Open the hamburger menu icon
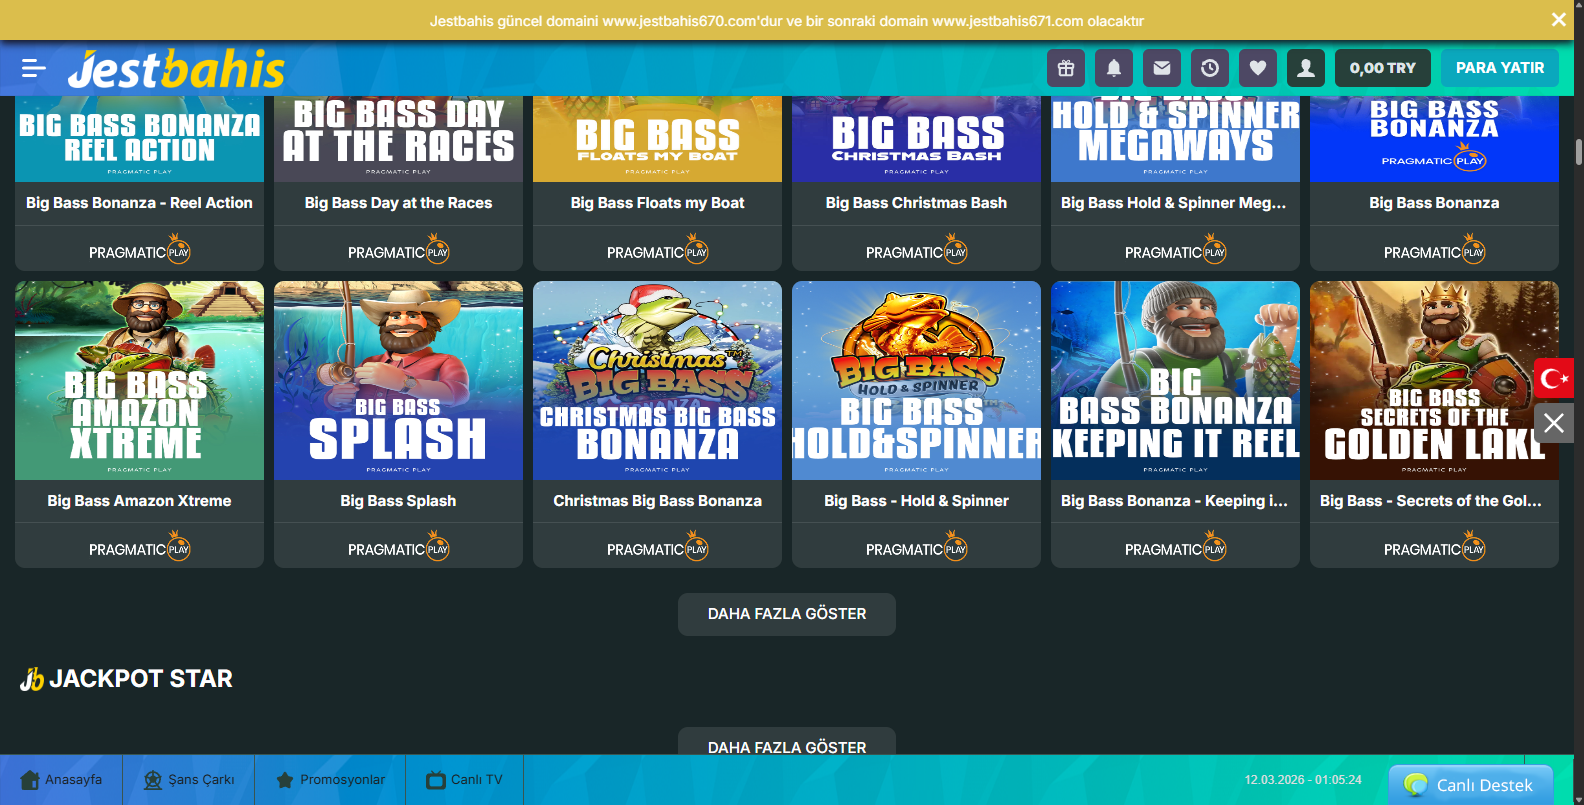Screen dimensions: 1584x805 [x=33, y=68]
